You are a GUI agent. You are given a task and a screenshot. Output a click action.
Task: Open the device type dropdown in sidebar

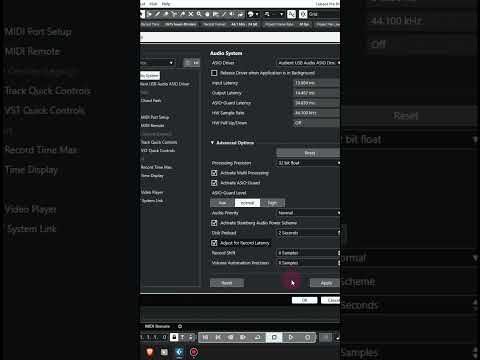(x=157, y=63)
